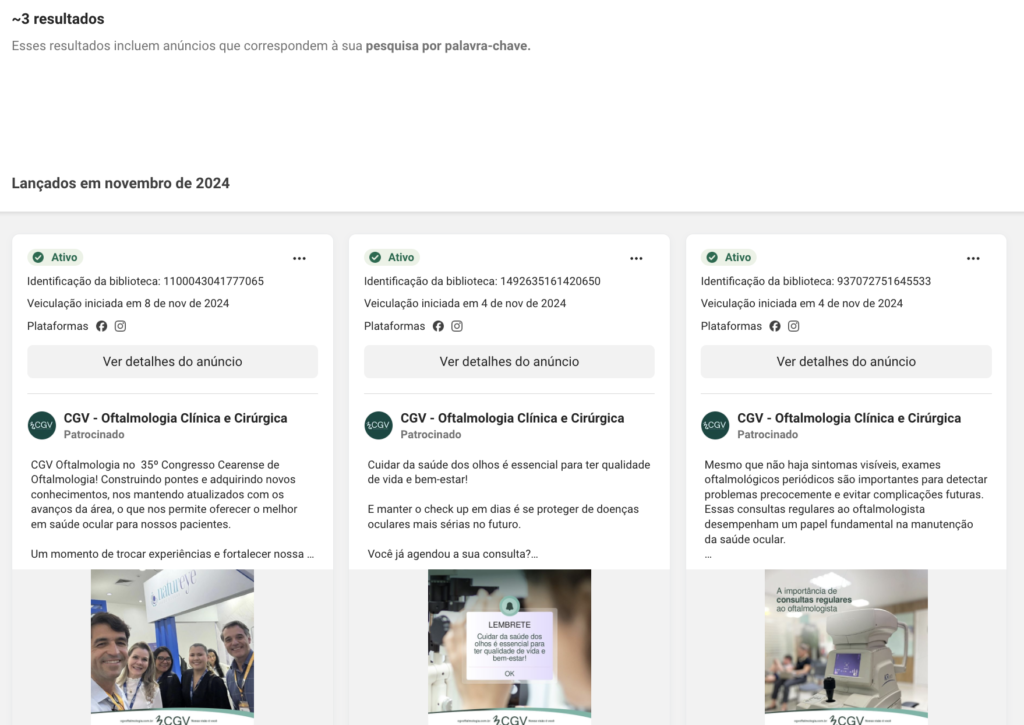Open three-dots menu on second ad card
The image size is (1024, 725).
coord(636,259)
